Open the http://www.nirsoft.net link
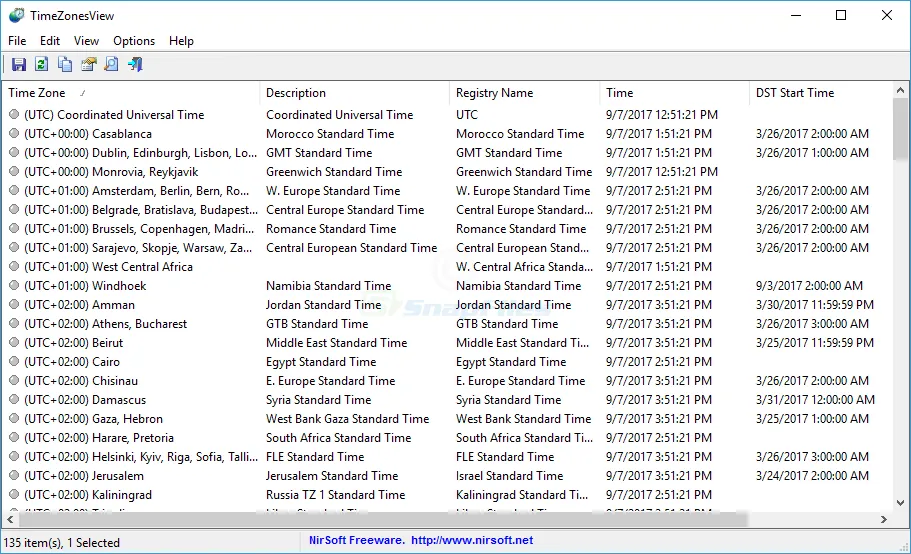911x554 pixels. point(472,540)
